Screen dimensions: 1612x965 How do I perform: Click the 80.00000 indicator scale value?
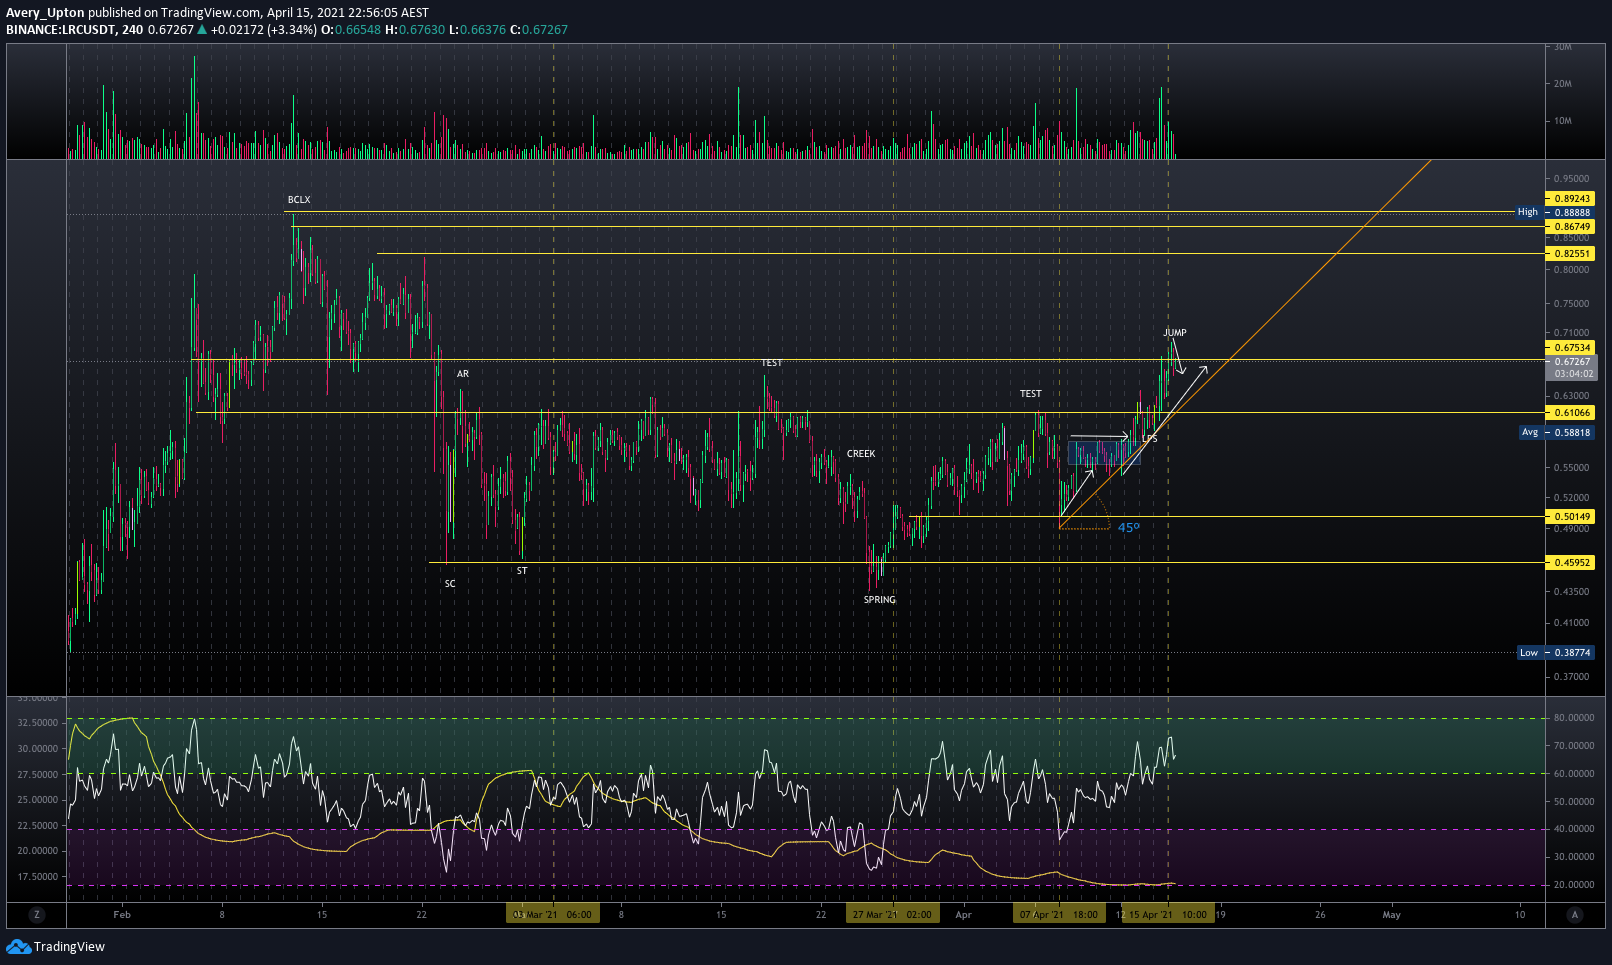[x=1574, y=718]
